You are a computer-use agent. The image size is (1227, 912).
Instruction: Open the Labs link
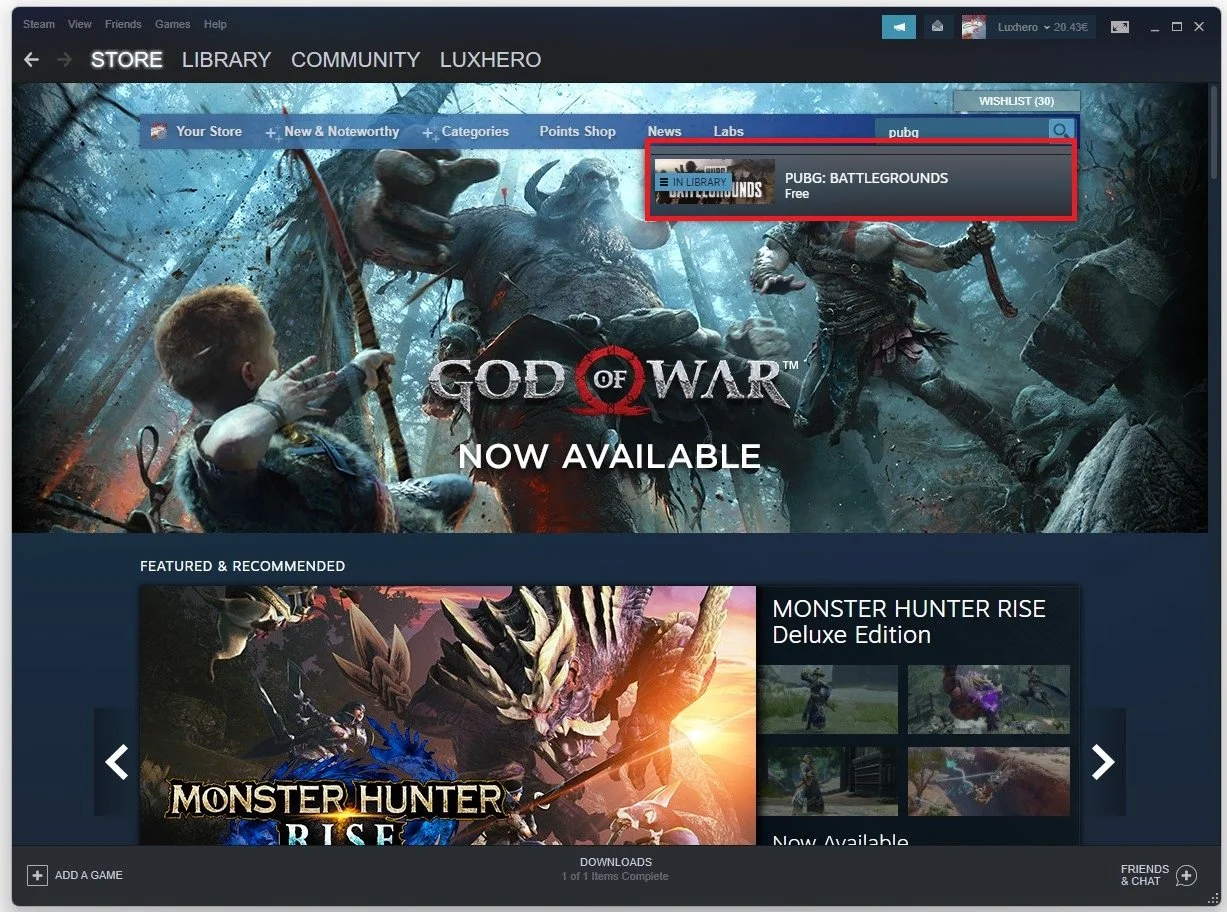point(728,131)
